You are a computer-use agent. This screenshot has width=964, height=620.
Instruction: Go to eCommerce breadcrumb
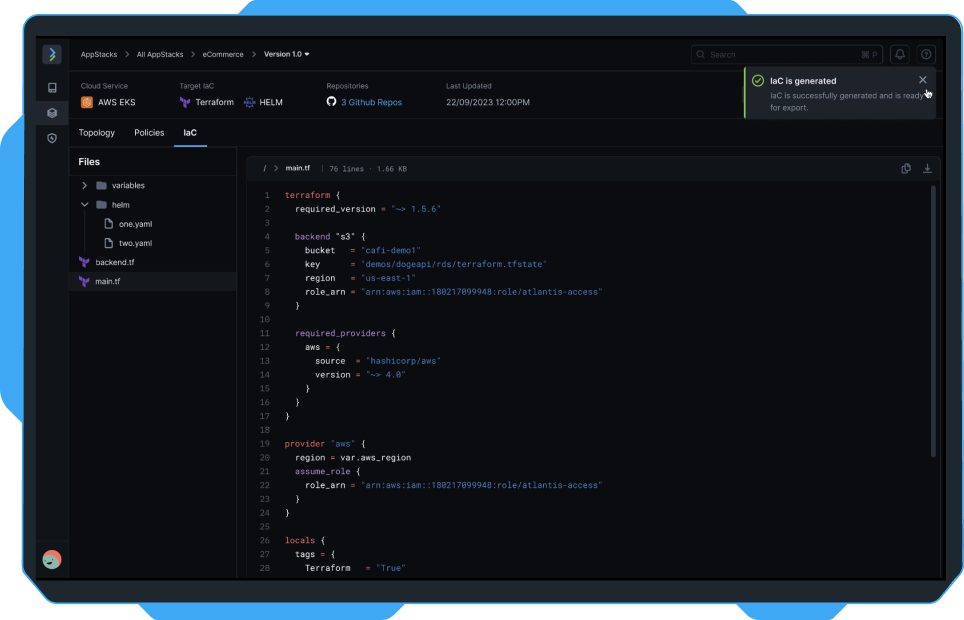pos(223,54)
